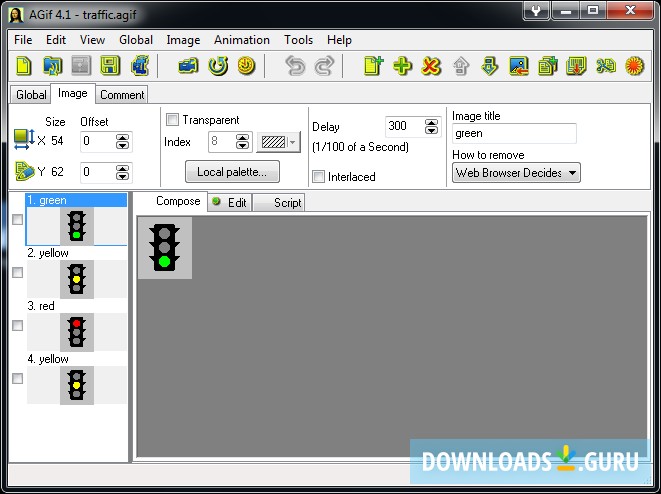Open the Global menu in the menu bar

coord(136,40)
